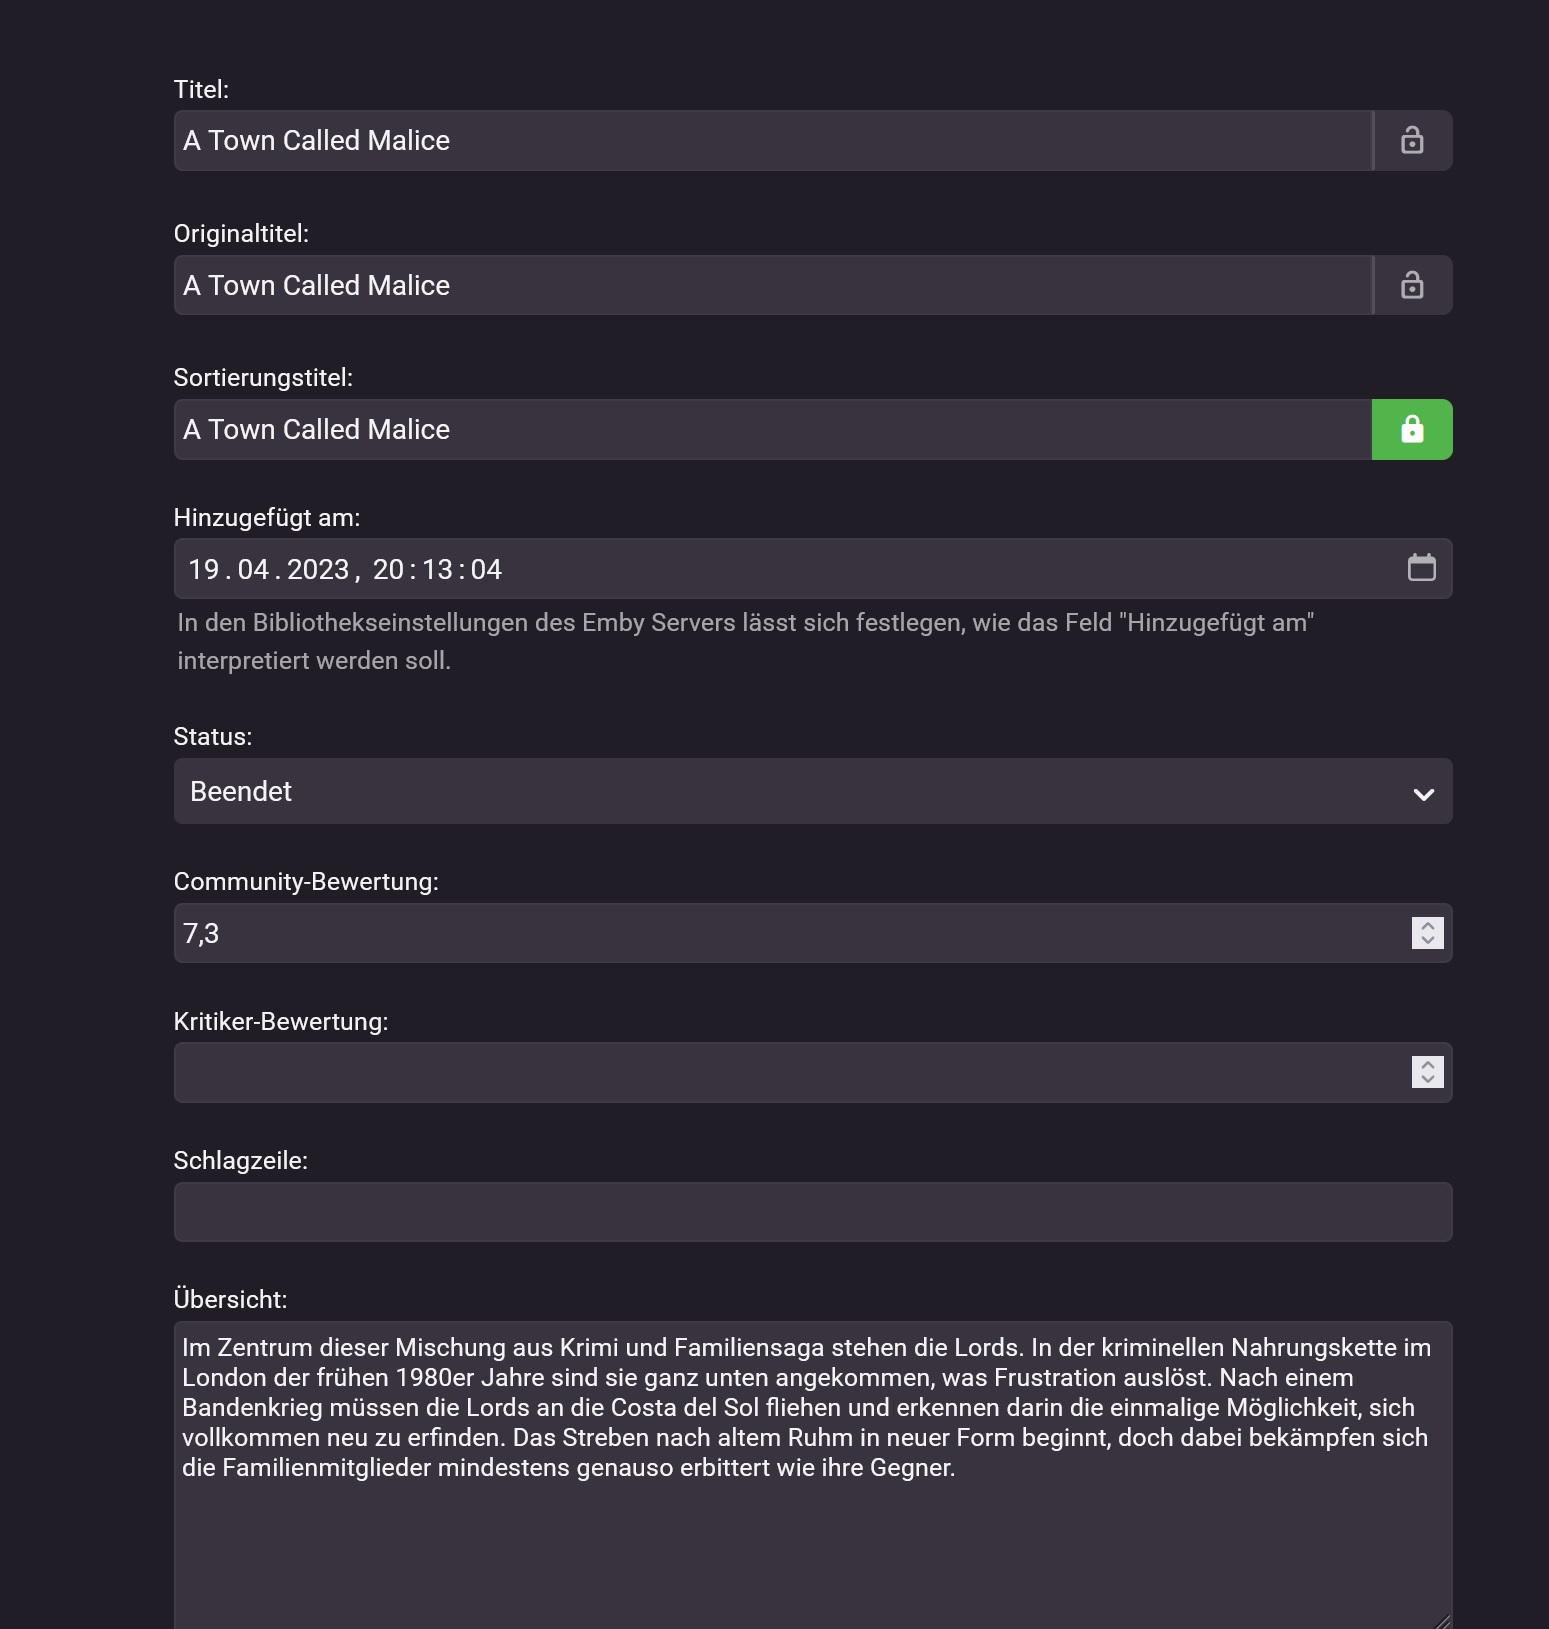
Task: Decrease the Community-Bewertung value with down arrow
Action: [1428, 940]
